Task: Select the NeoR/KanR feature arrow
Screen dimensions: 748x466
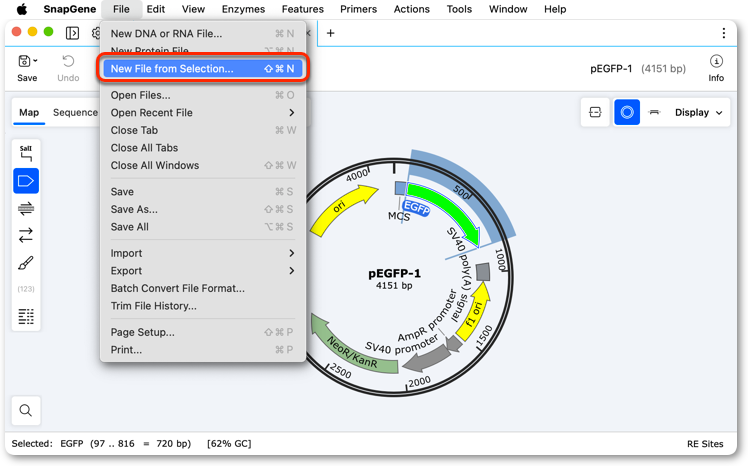Action: [x=354, y=345]
